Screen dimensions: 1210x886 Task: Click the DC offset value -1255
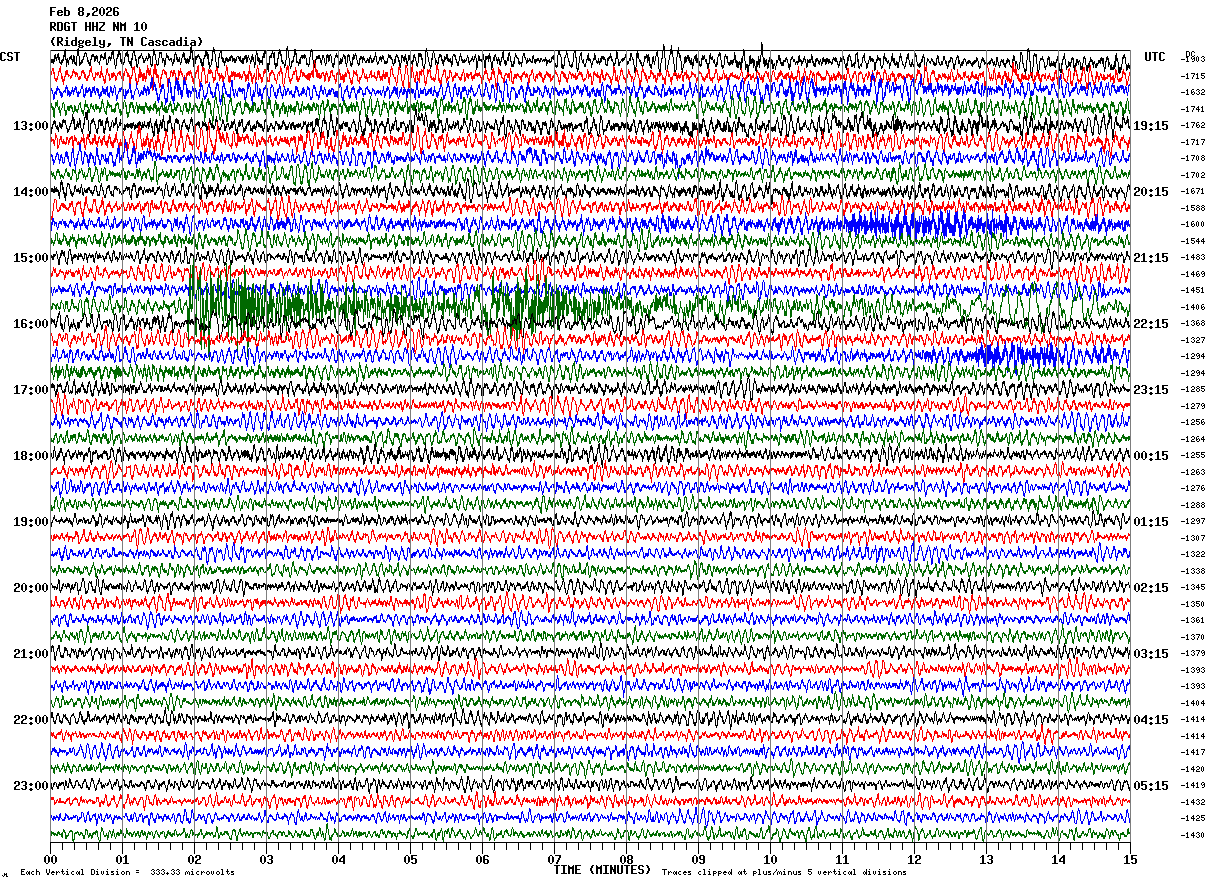point(1193,455)
